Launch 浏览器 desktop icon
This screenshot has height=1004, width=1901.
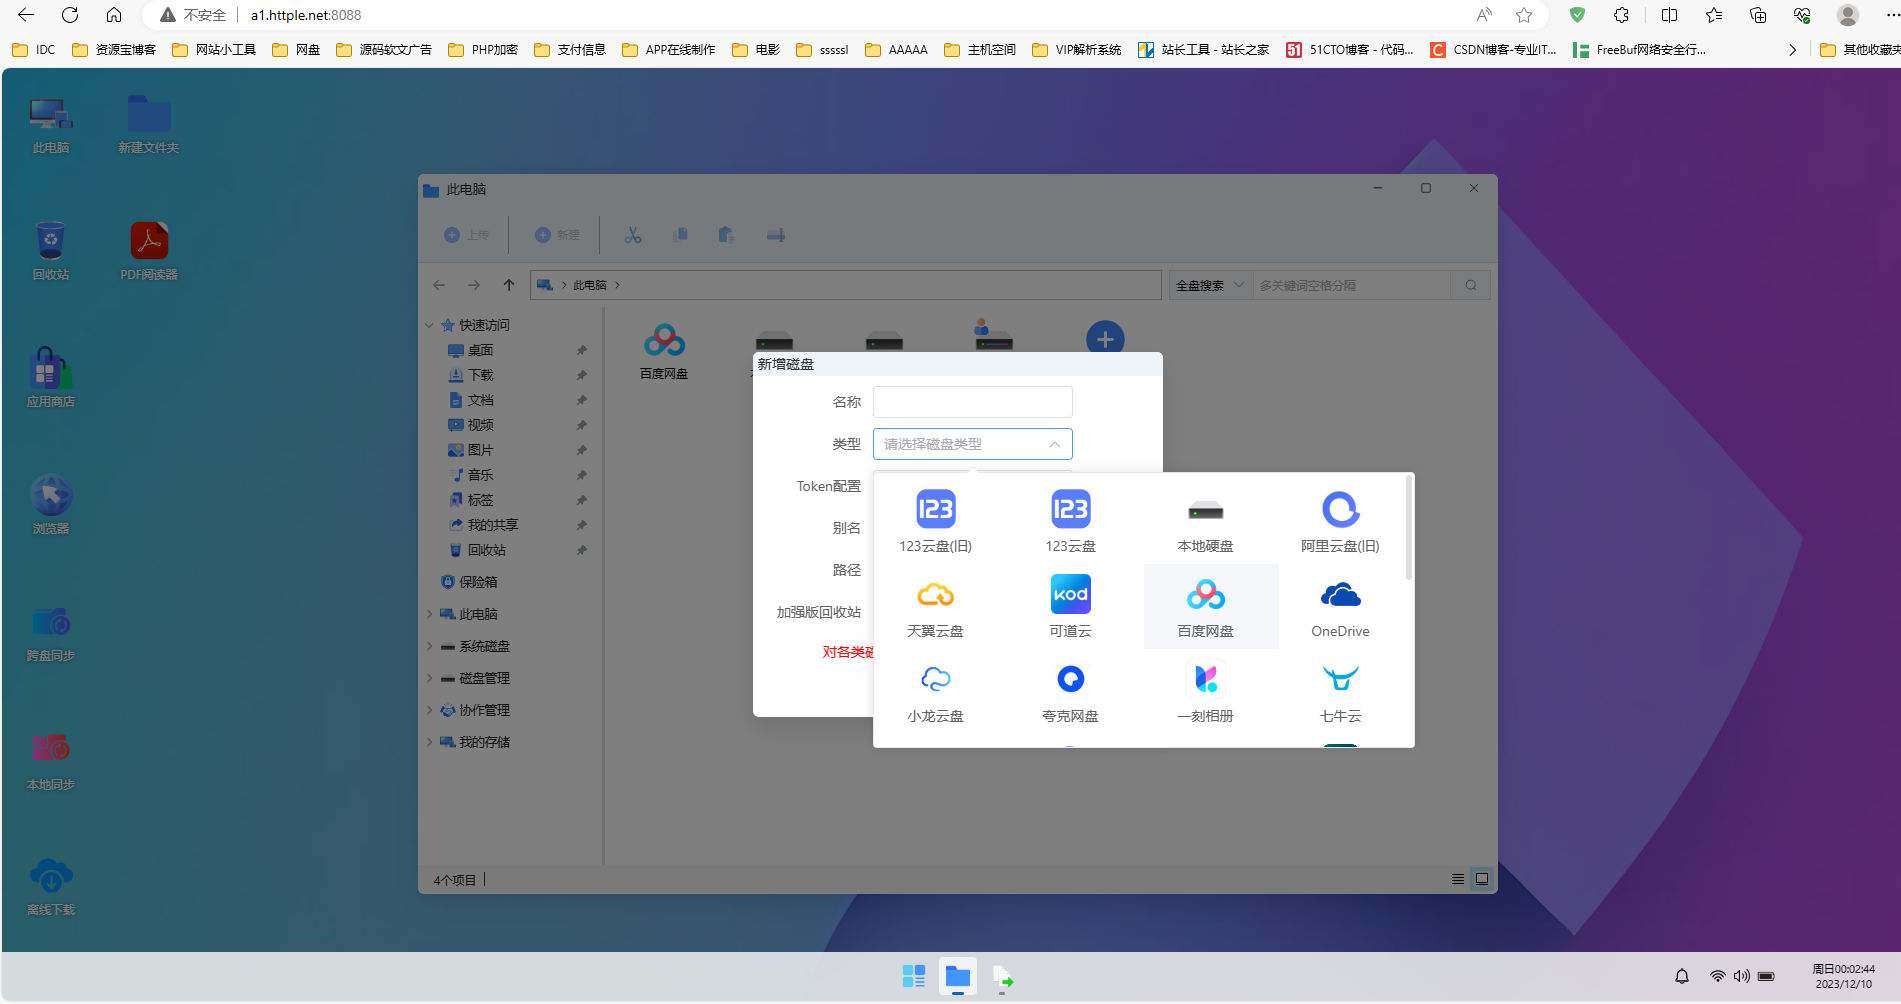tap(51, 505)
